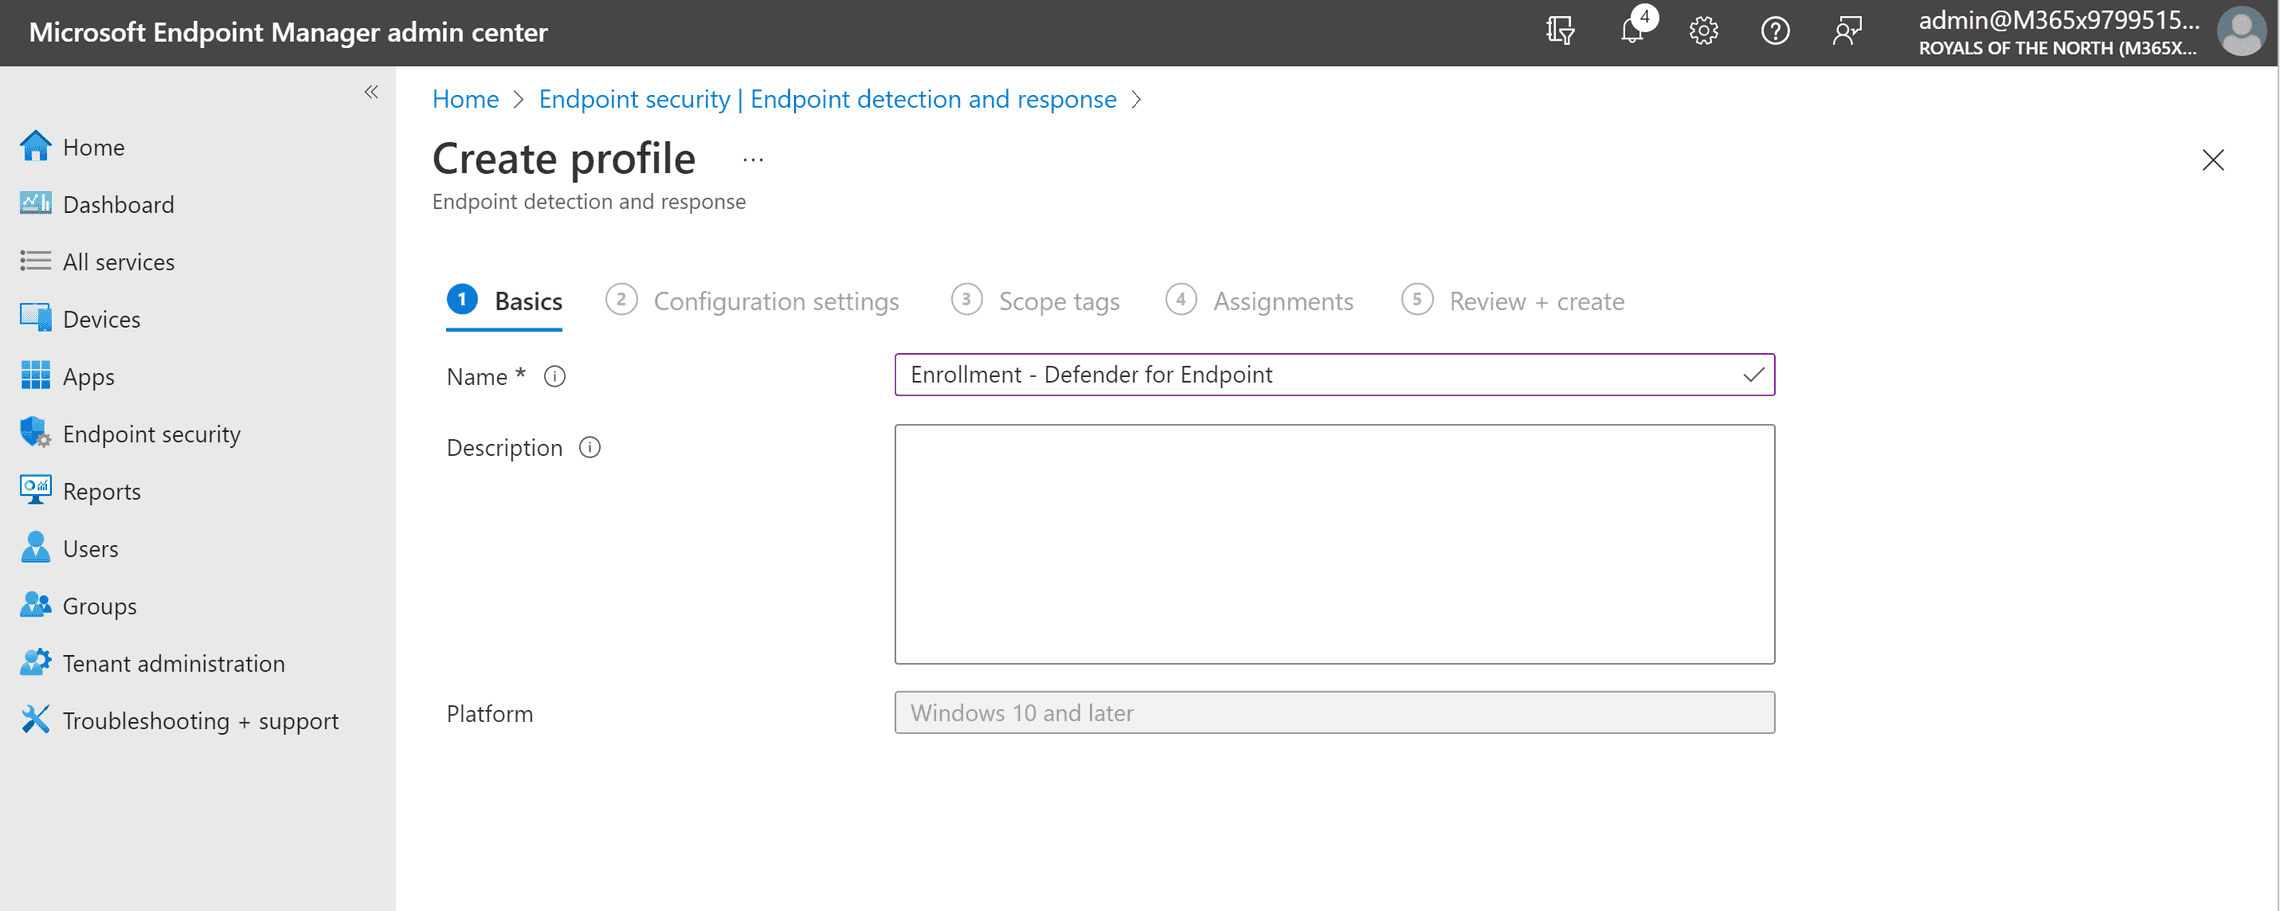Open the admin account avatar menu

tap(2240, 31)
